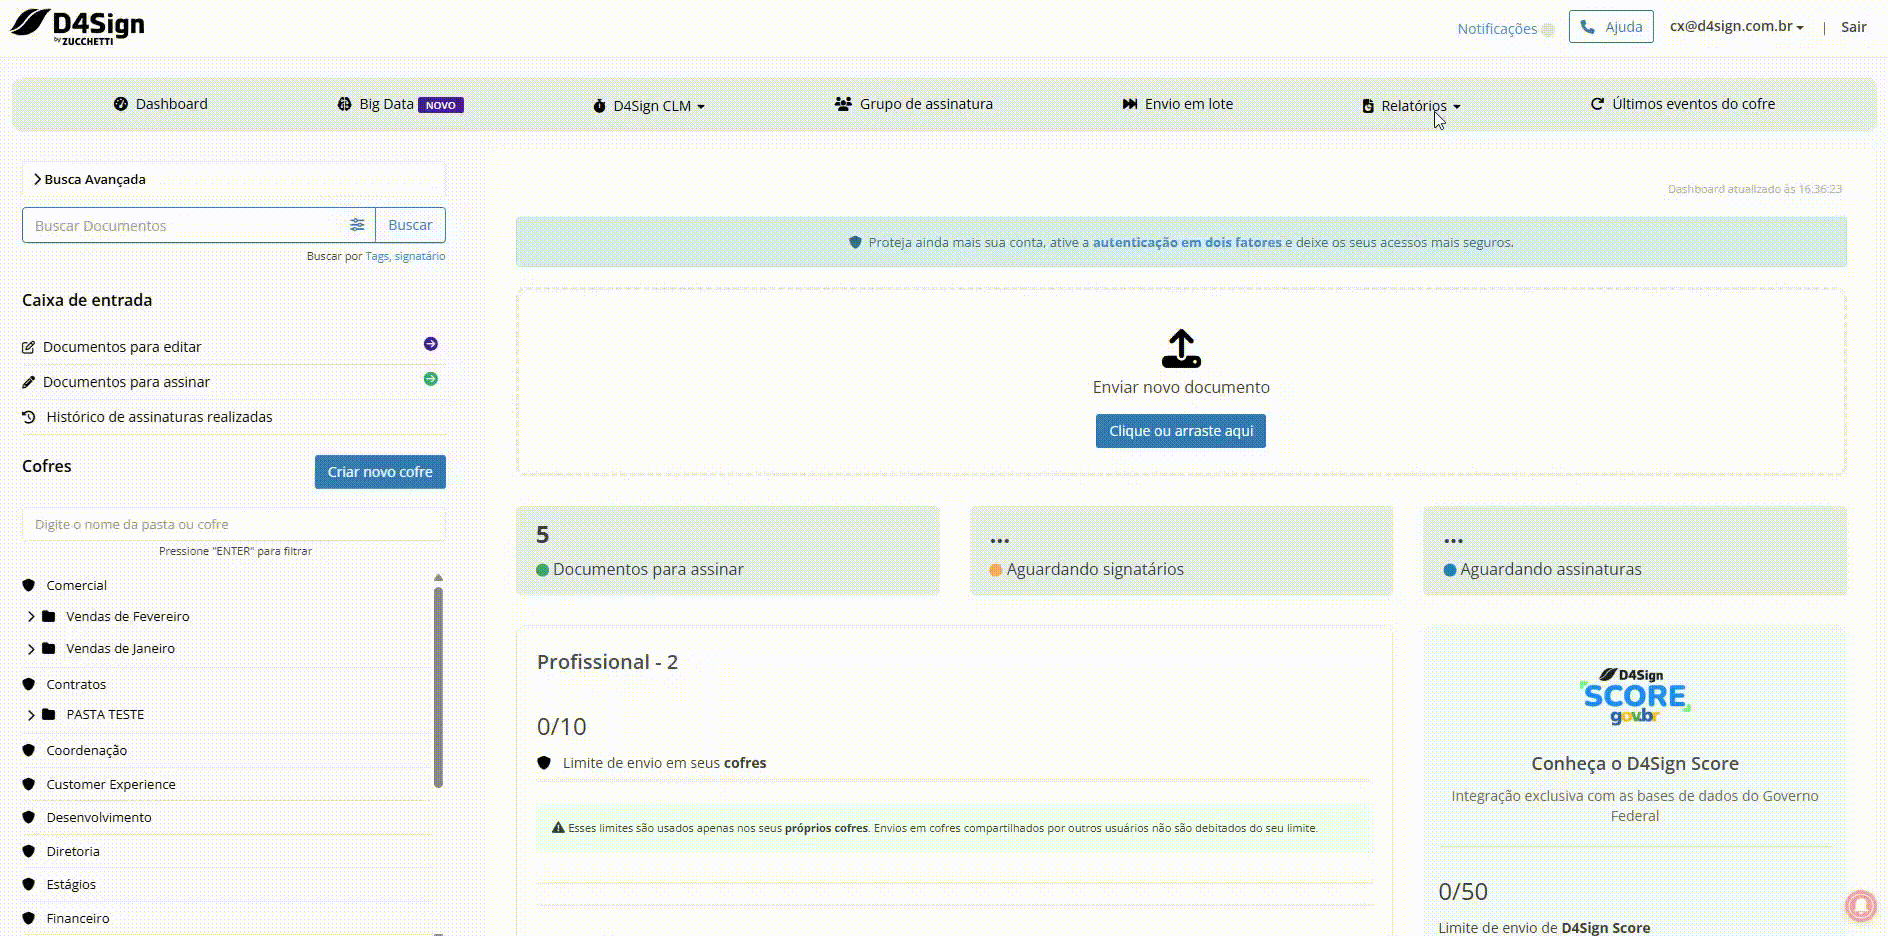The width and height of the screenshot is (1888, 936).
Task: Open the D4Sign CLM dropdown
Action: [649, 105]
